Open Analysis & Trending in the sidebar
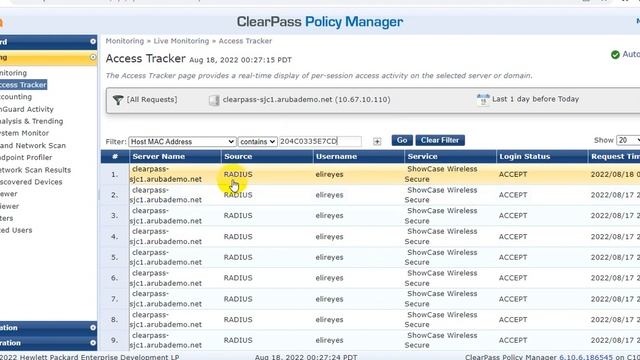This screenshot has width=640, height=360. tap(31, 121)
